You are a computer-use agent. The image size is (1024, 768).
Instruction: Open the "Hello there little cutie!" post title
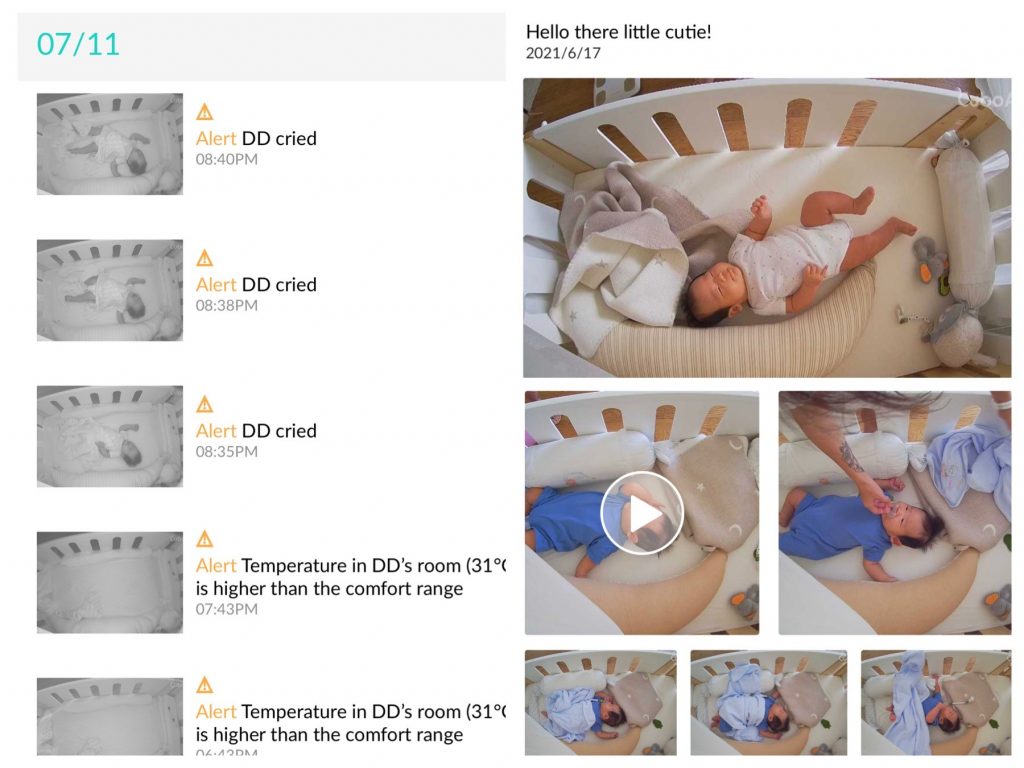(618, 32)
